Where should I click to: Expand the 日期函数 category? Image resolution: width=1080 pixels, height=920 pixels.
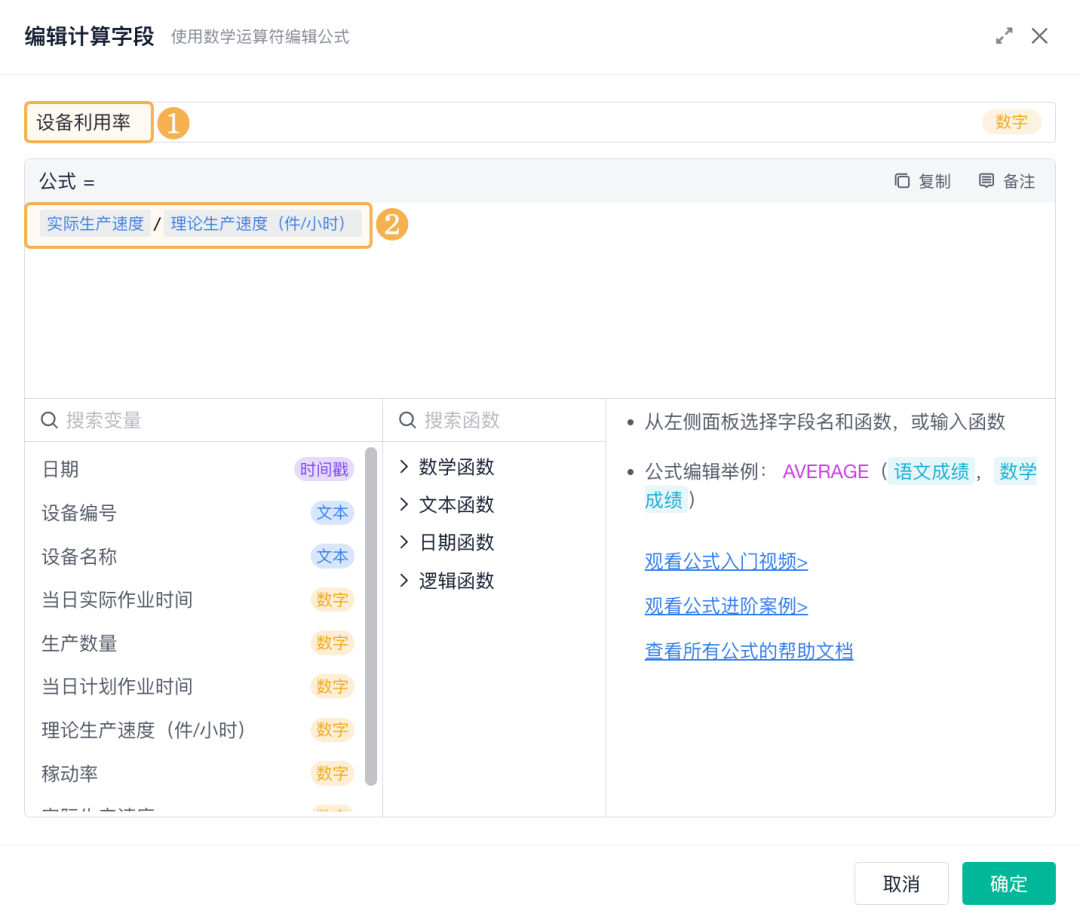(x=447, y=543)
